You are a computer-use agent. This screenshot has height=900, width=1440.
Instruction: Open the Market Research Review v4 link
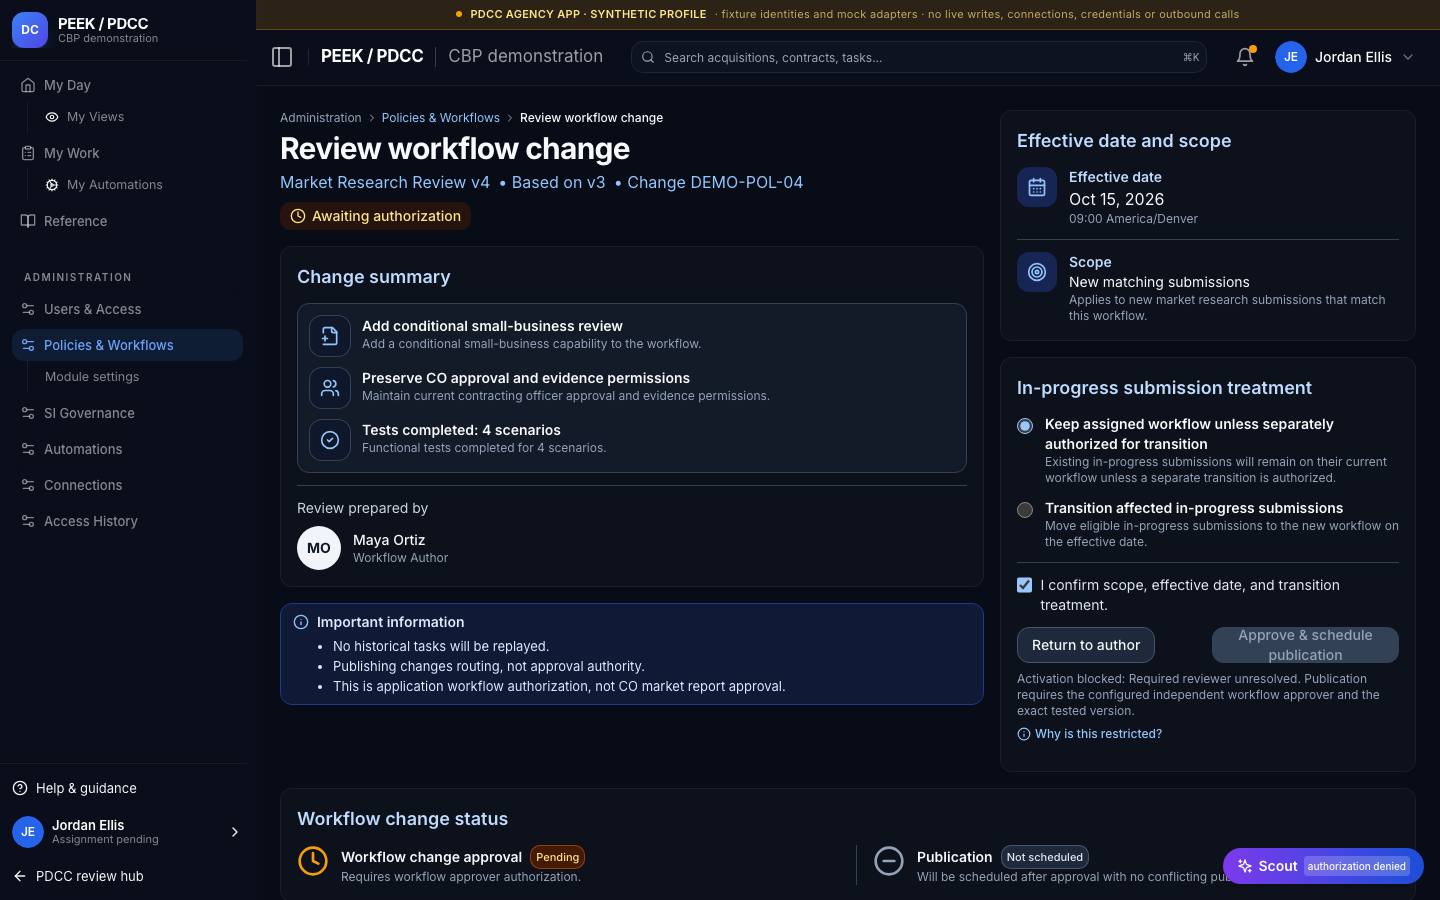click(x=385, y=182)
